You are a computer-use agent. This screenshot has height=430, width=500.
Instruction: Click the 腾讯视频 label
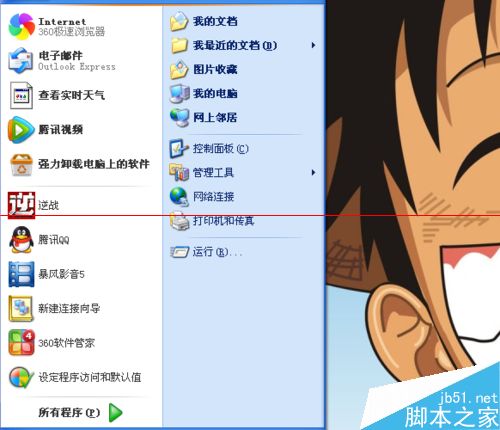tap(60, 130)
